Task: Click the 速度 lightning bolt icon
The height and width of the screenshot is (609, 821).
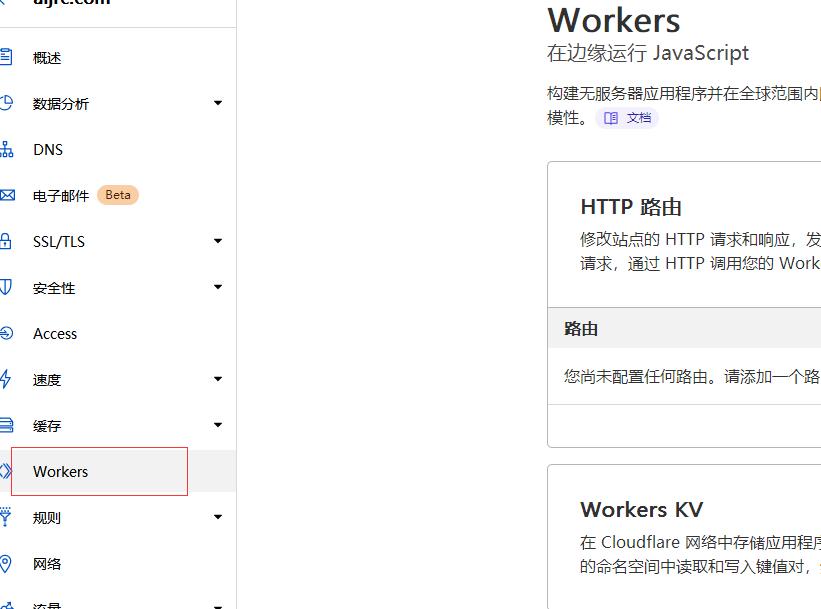Action: (x=5, y=379)
